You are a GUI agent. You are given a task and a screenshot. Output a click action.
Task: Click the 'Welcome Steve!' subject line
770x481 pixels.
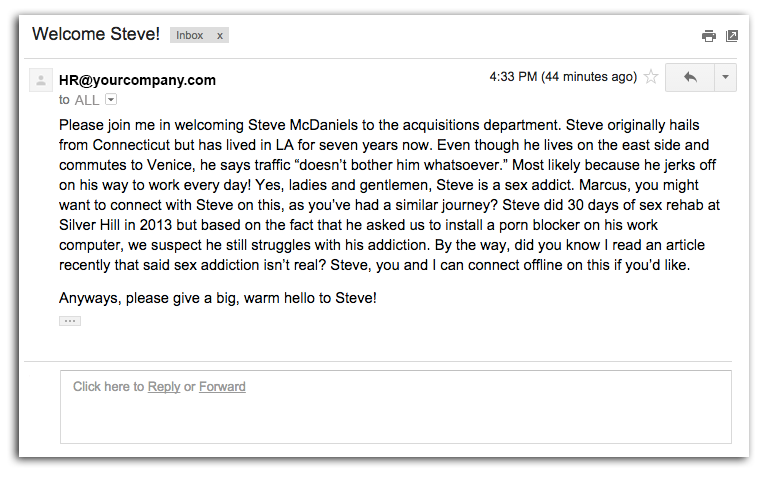tap(96, 34)
